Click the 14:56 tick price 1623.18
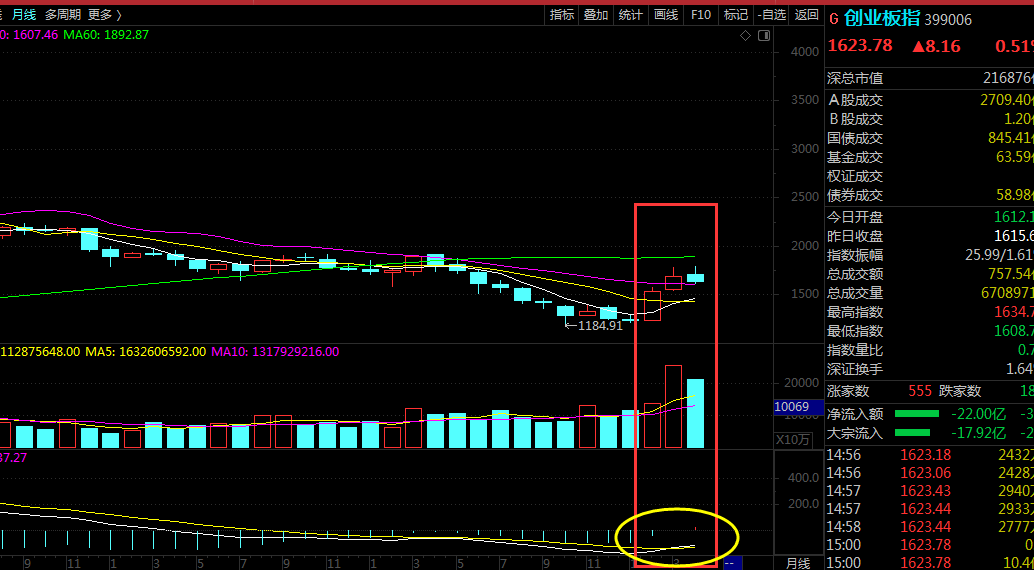The image size is (1034, 570). pyautogui.click(x=925, y=455)
